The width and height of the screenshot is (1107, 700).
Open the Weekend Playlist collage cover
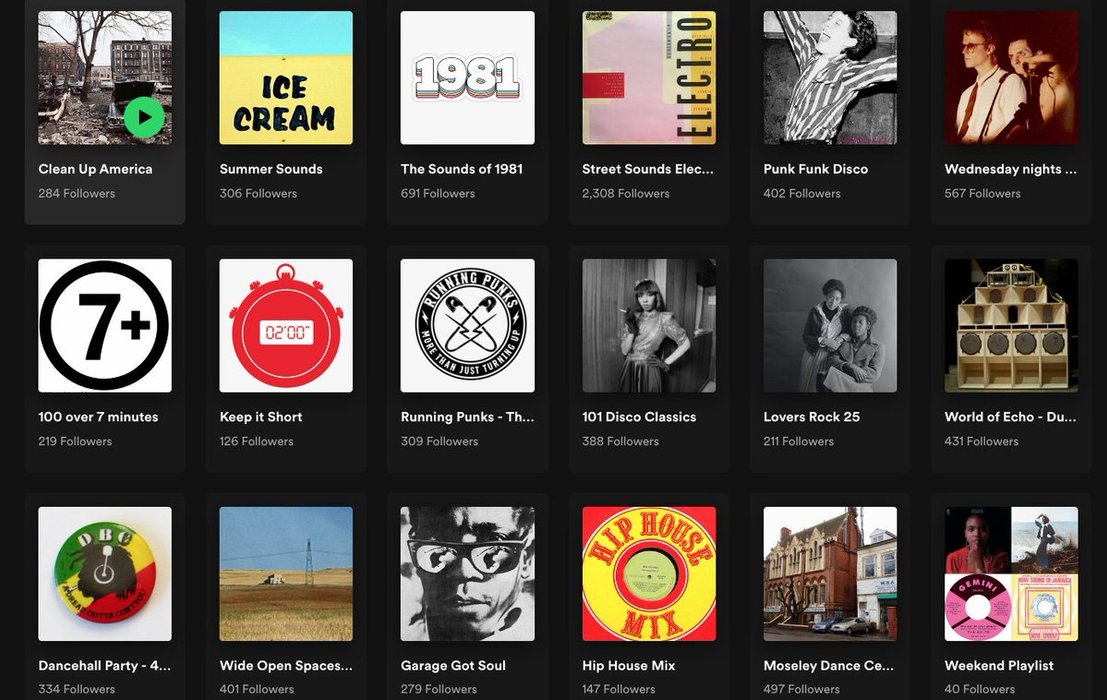[x=1011, y=574]
